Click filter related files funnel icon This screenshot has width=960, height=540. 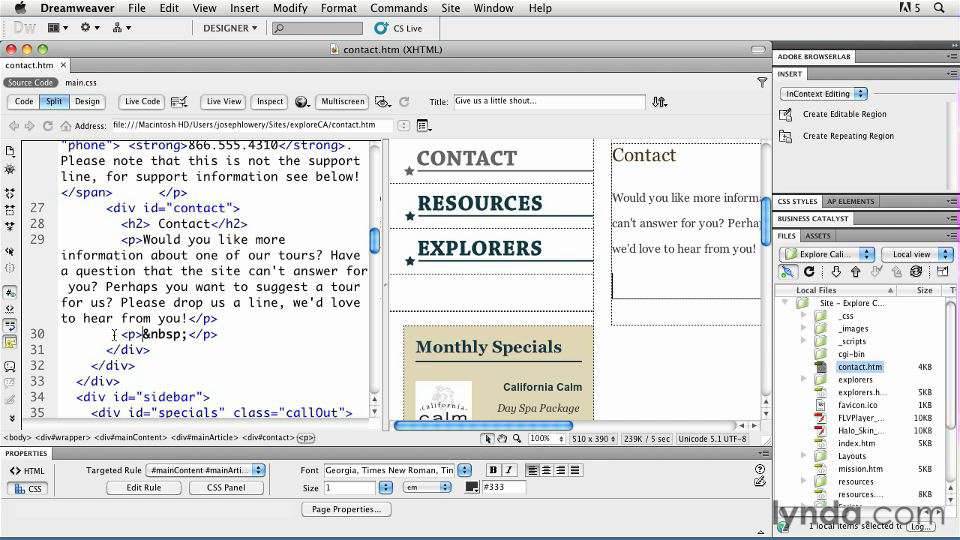pyautogui.click(x=762, y=82)
